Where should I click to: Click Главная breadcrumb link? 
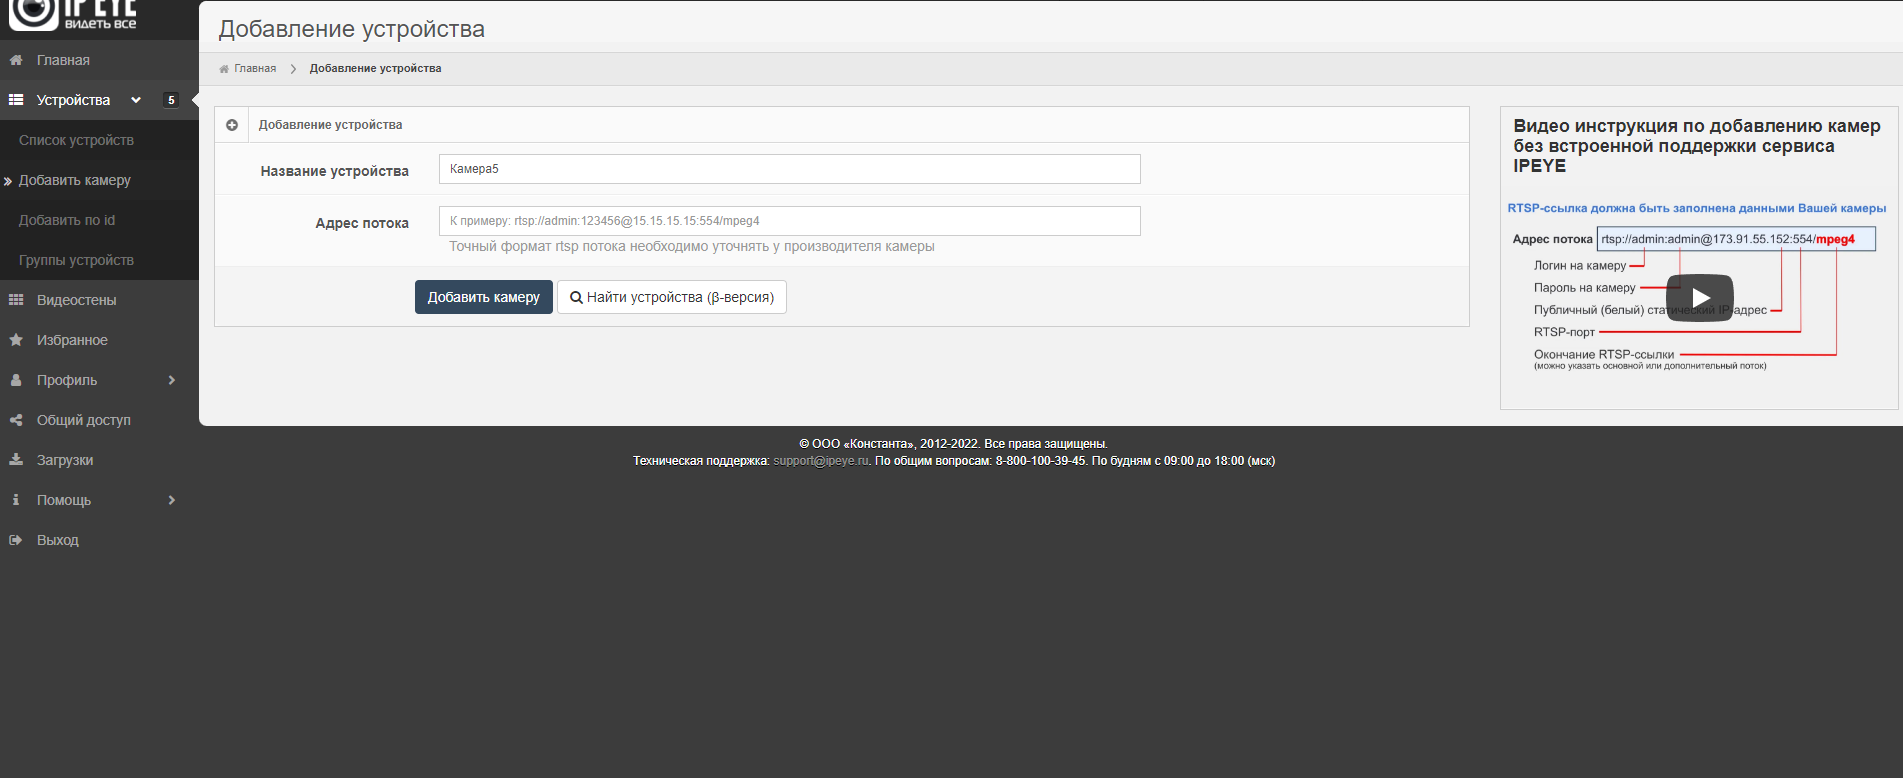click(x=255, y=69)
